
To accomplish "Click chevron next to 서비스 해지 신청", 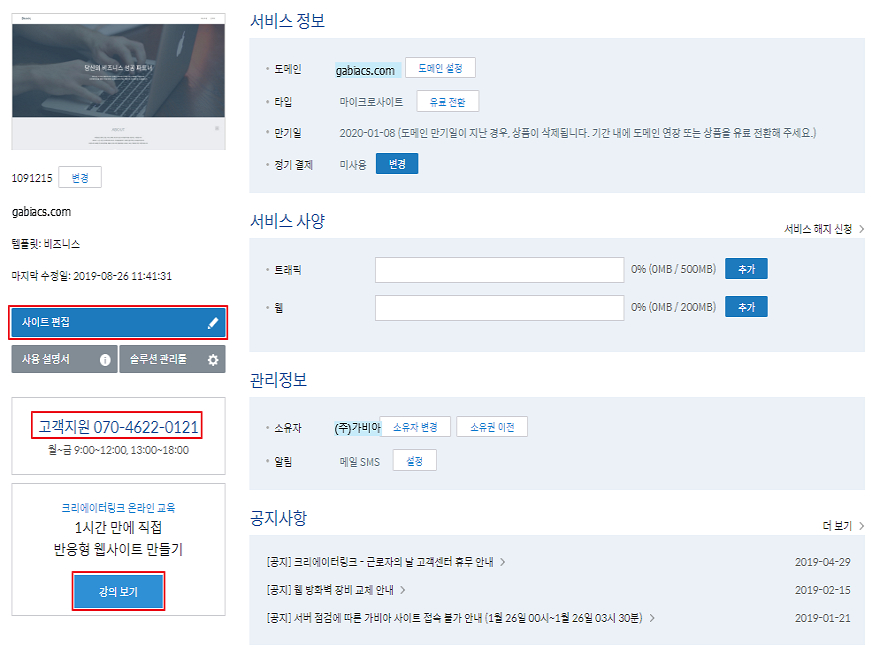I will (861, 229).
